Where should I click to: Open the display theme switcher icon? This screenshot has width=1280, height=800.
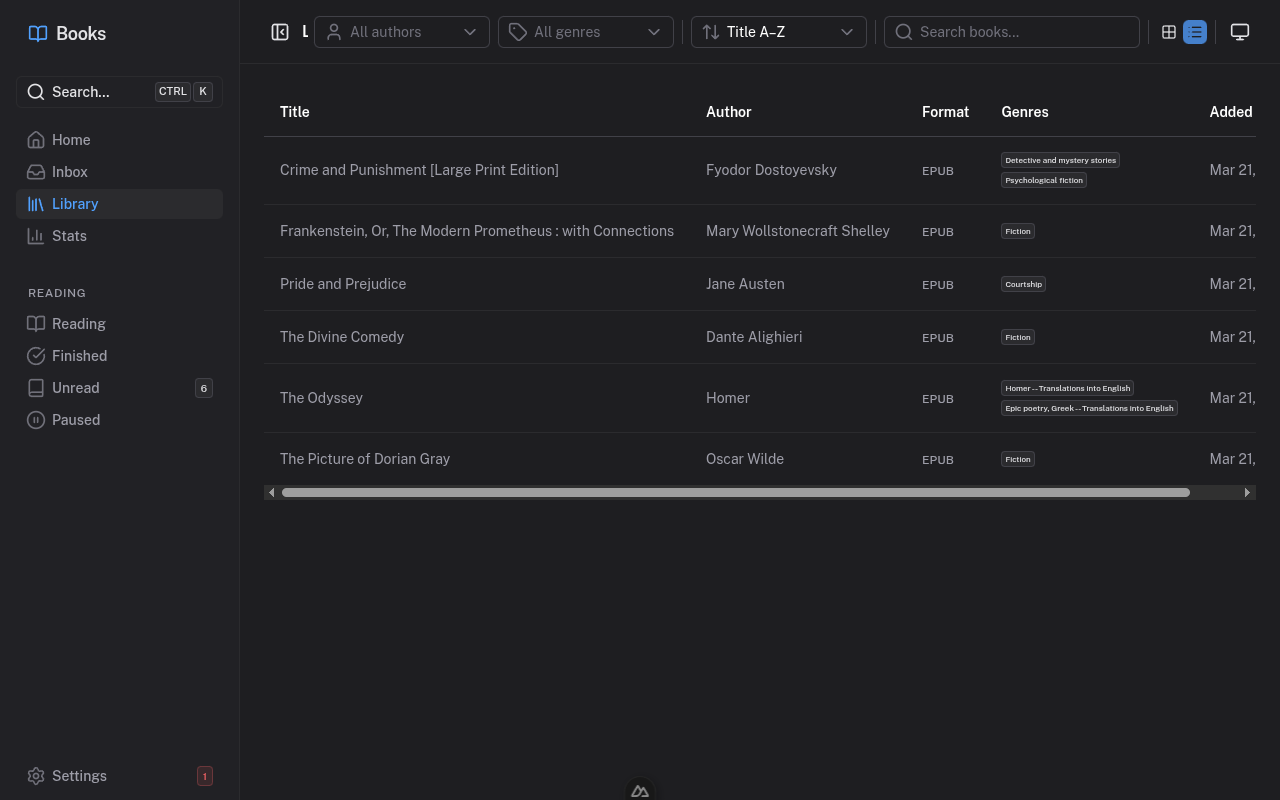point(1240,31)
